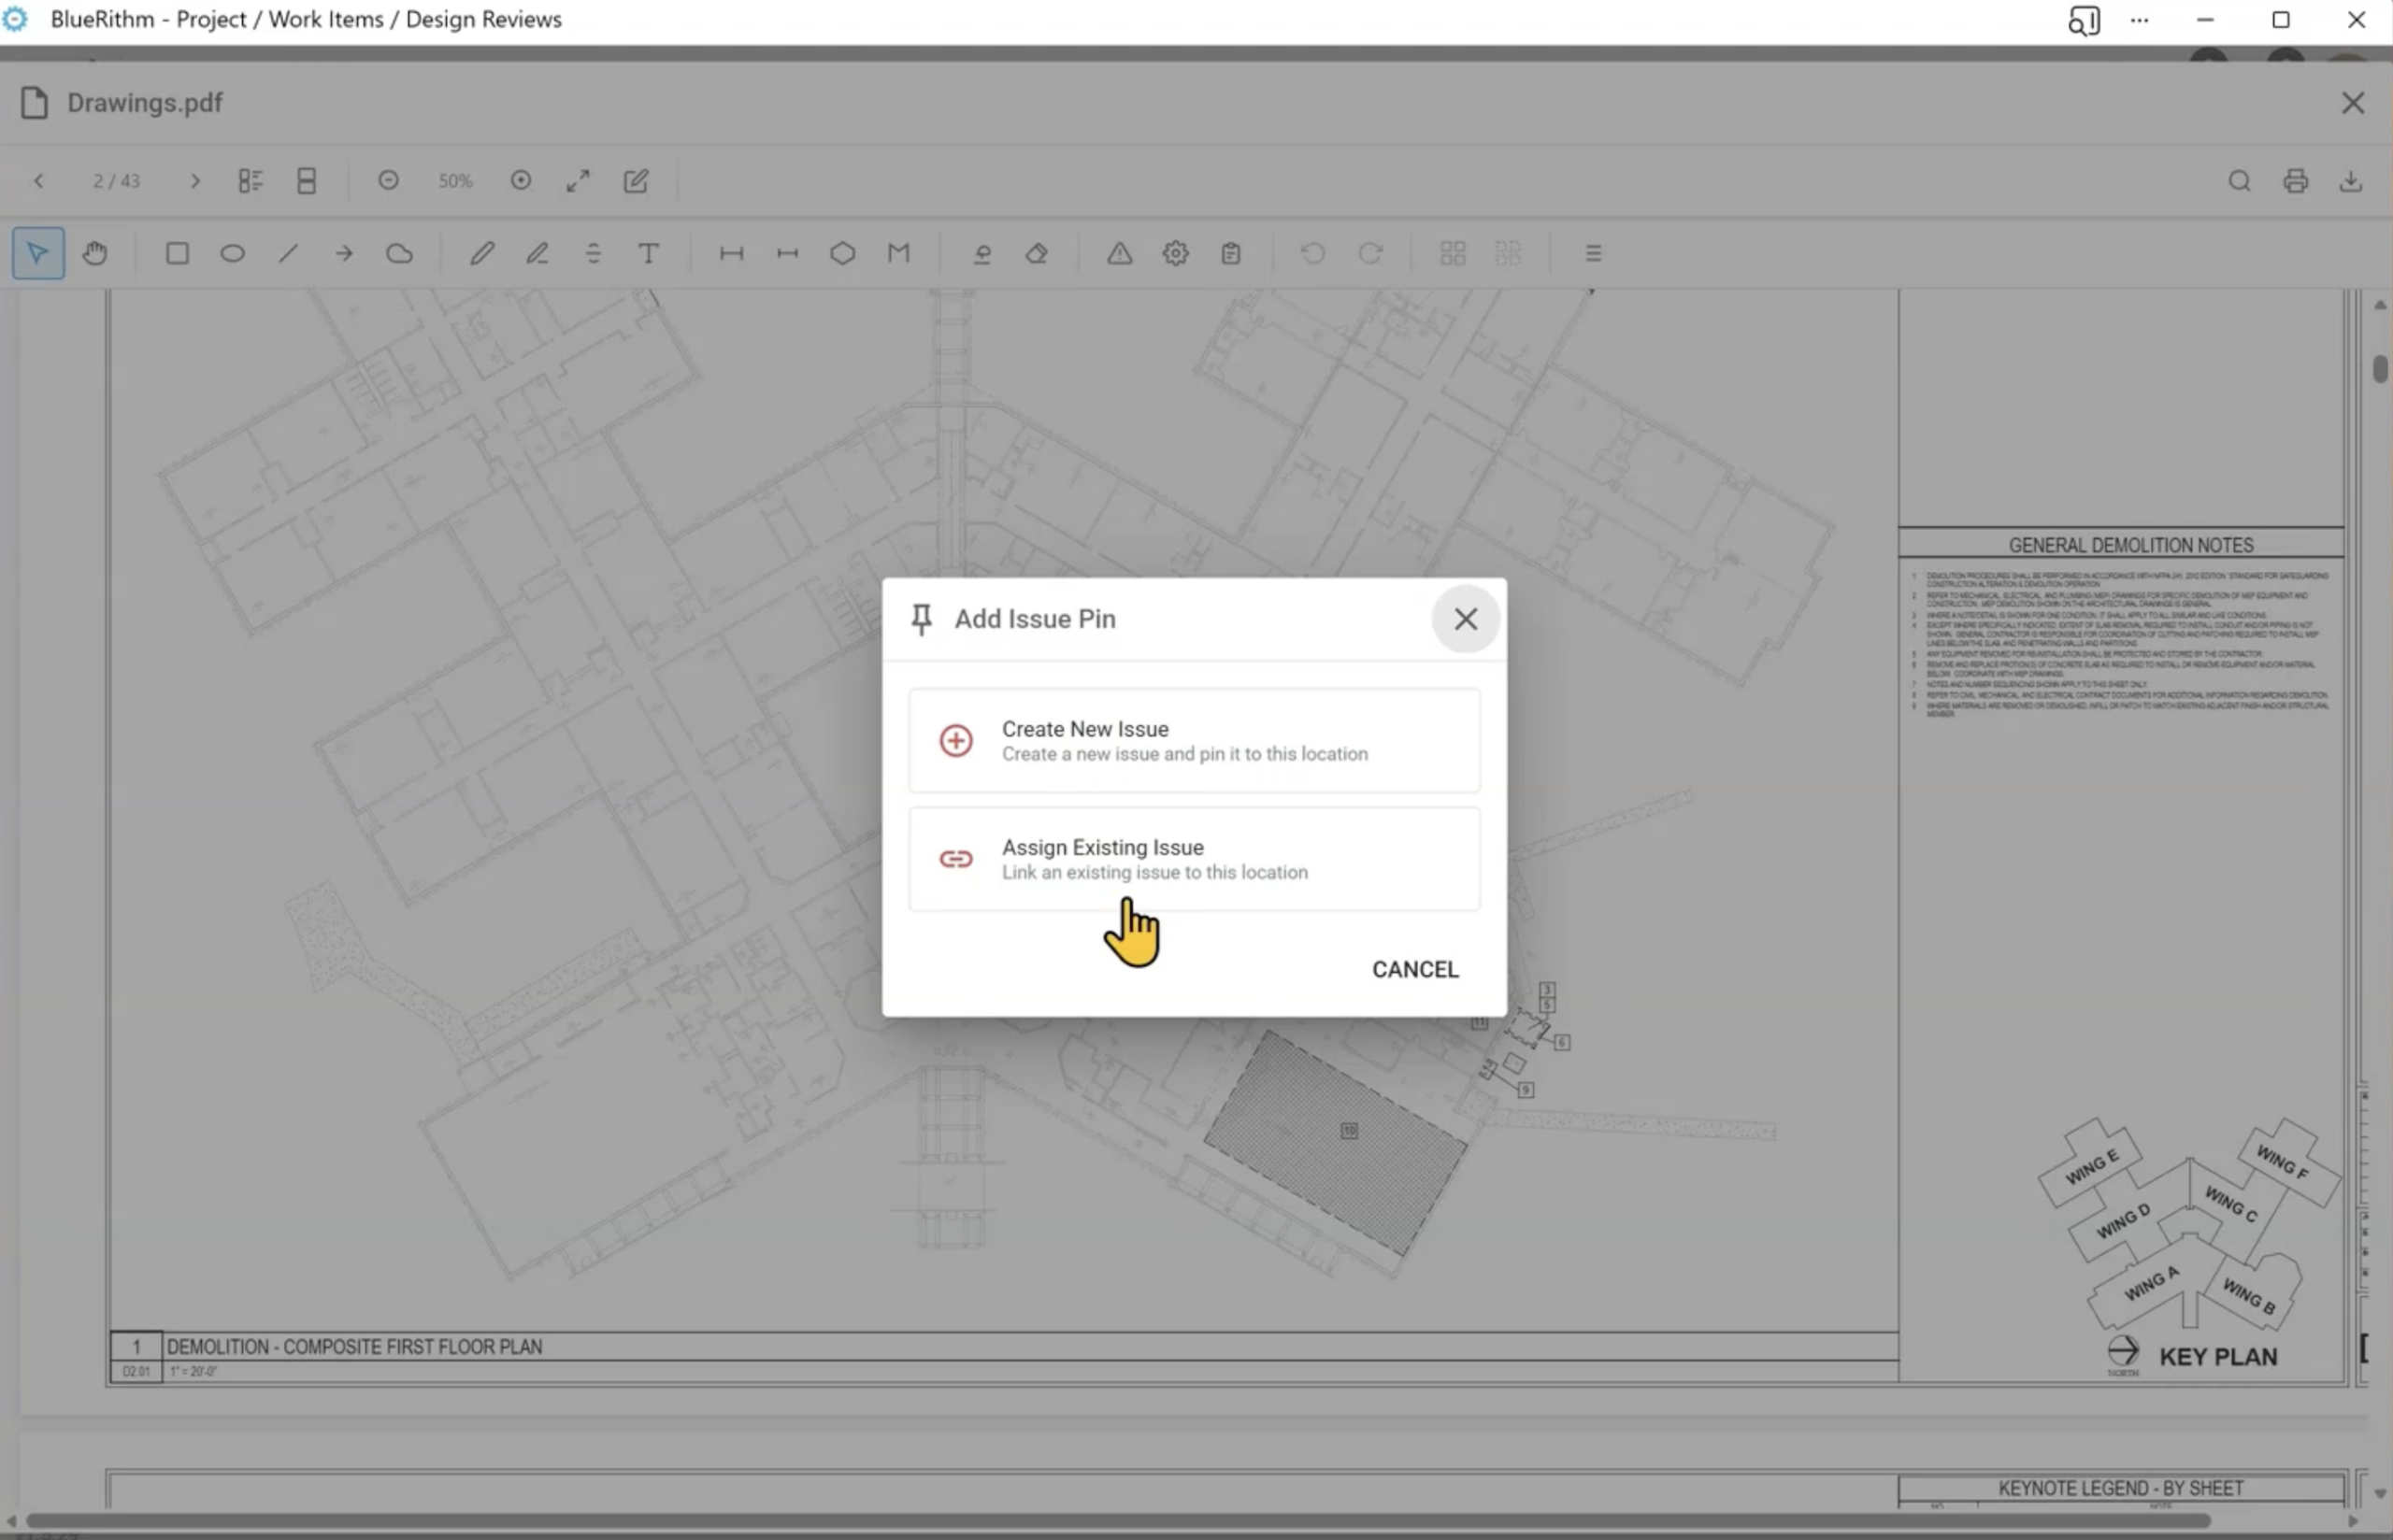Image resolution: width=2393 pixels, height=1540 pixels.
Task: Select the ellipse shape tool
Action: (232, 254)
